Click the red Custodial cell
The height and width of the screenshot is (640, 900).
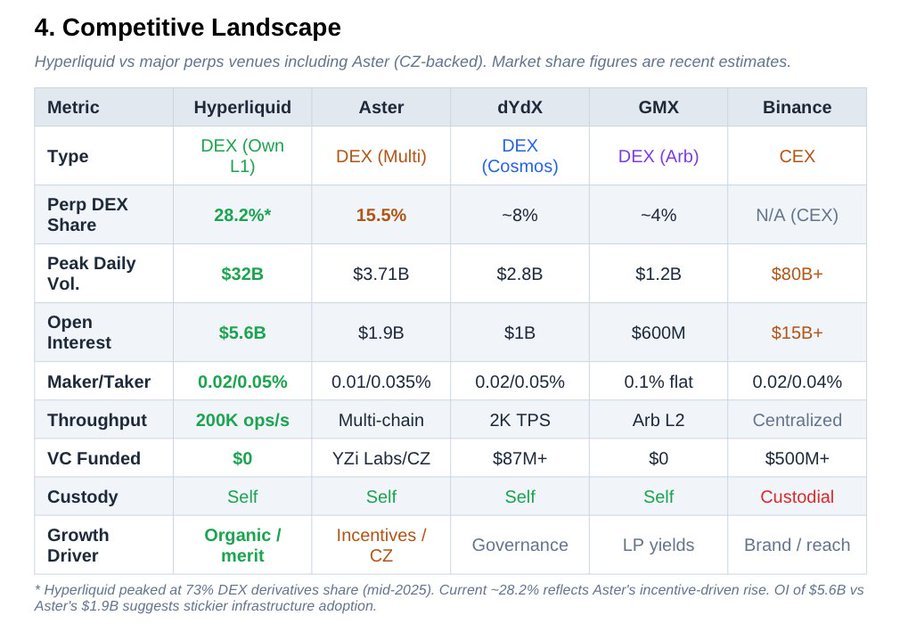797,497
